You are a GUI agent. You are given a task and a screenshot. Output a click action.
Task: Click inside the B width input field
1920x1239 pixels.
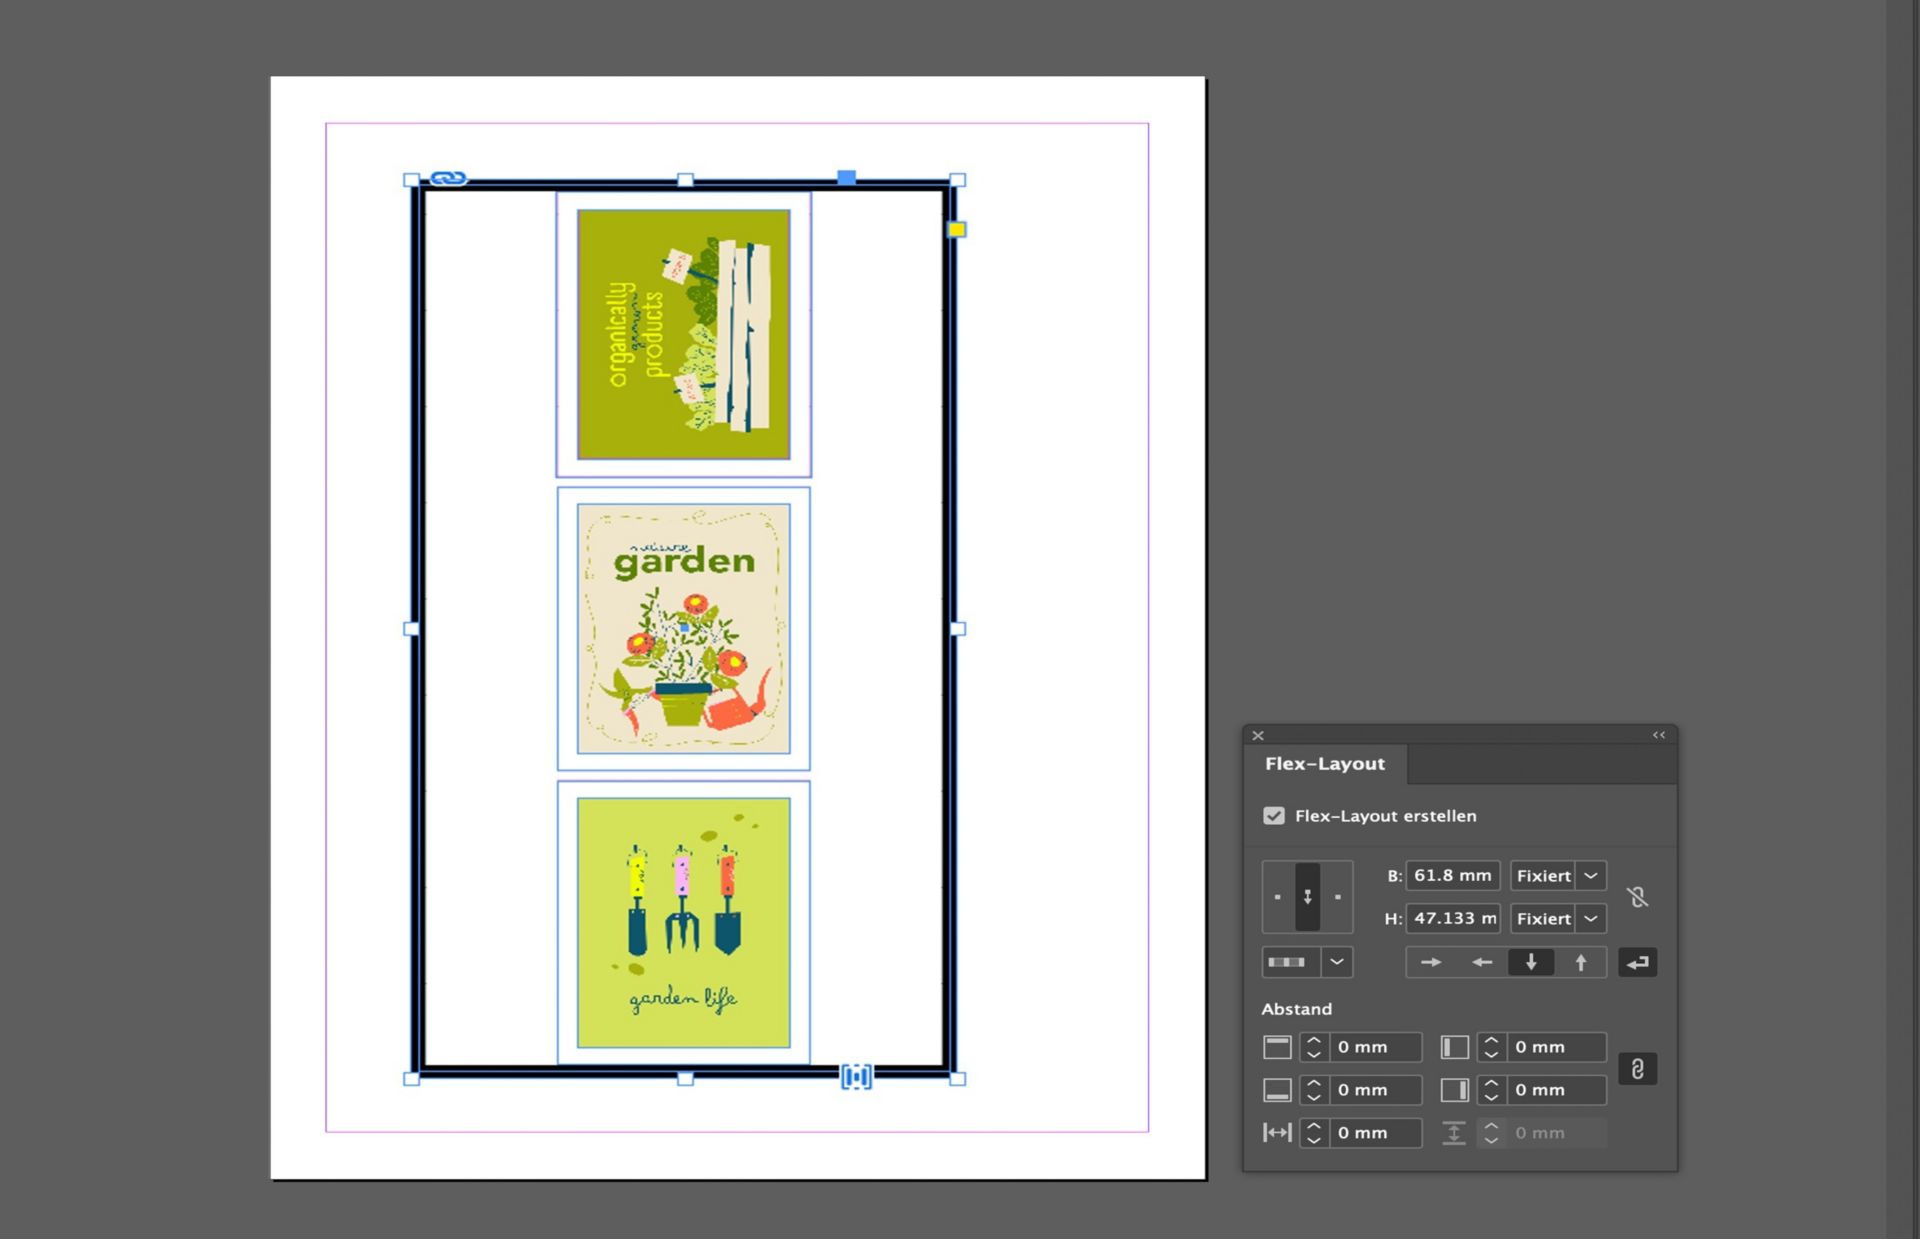point(1452,876)
